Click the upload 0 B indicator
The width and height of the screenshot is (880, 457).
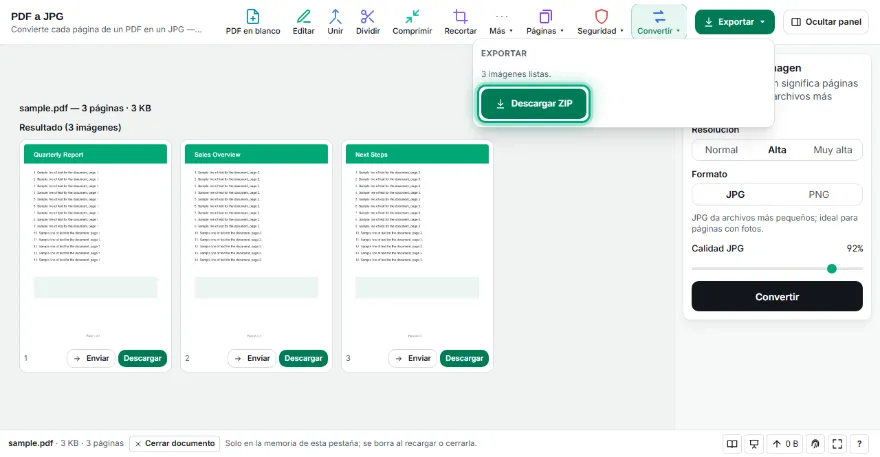[785, 444]
